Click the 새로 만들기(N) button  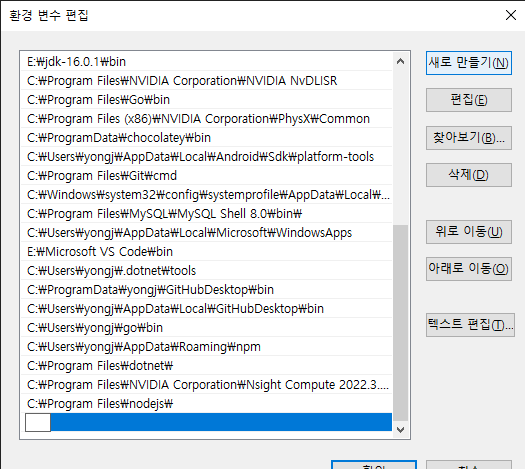(468, 63)
